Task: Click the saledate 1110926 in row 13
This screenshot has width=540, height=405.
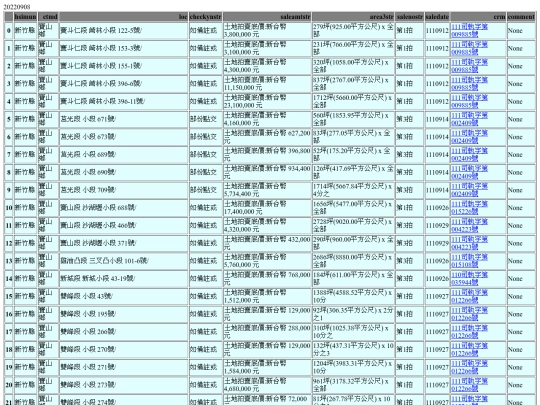Action: 437,261
